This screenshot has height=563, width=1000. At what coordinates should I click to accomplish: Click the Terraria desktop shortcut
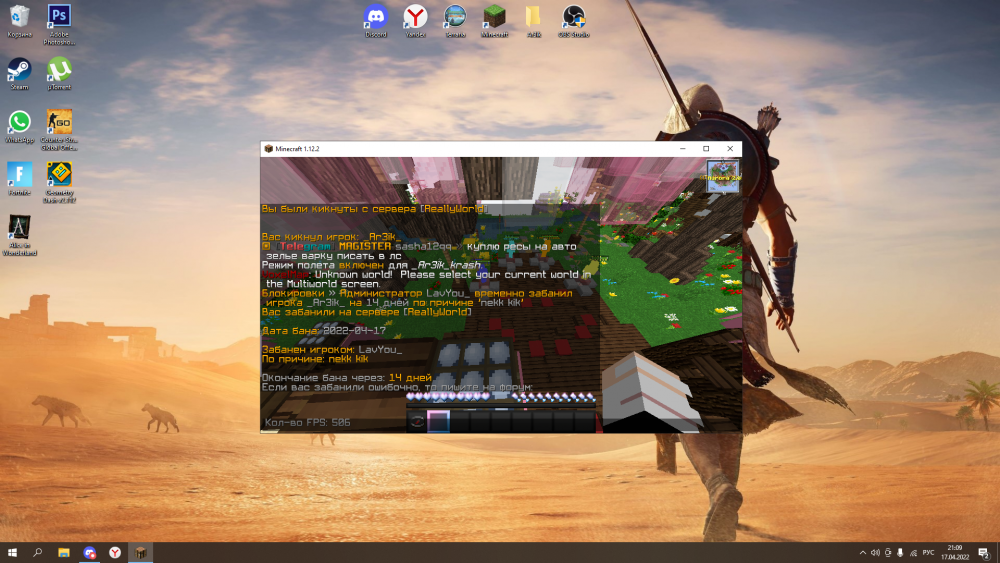click(x=455, y=21)
